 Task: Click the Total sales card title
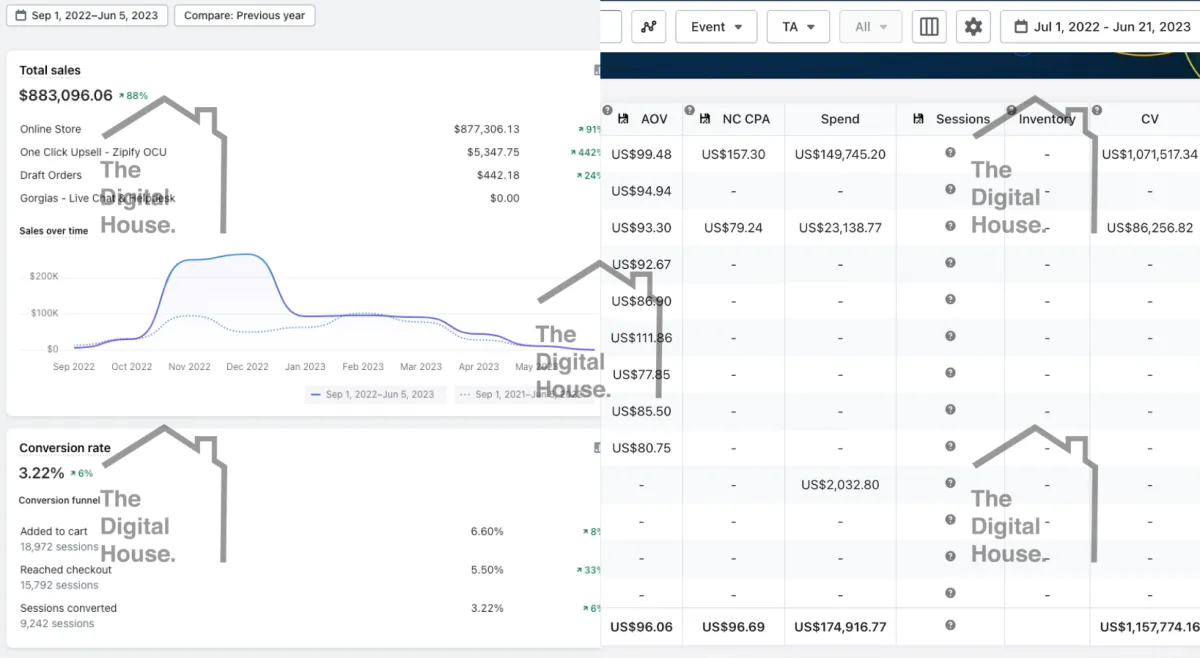click(x=50, y=70)
